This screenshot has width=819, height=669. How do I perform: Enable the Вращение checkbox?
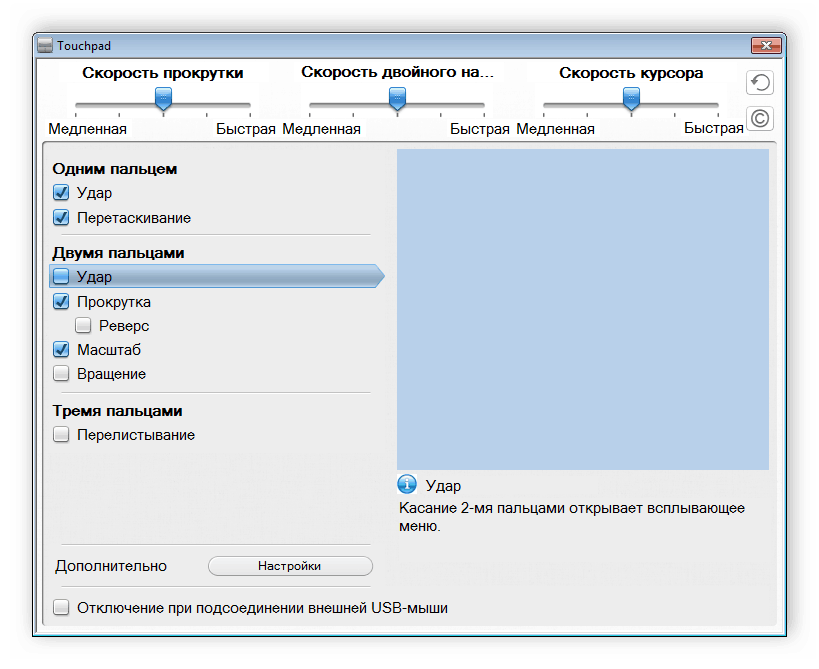click(61, 373)
